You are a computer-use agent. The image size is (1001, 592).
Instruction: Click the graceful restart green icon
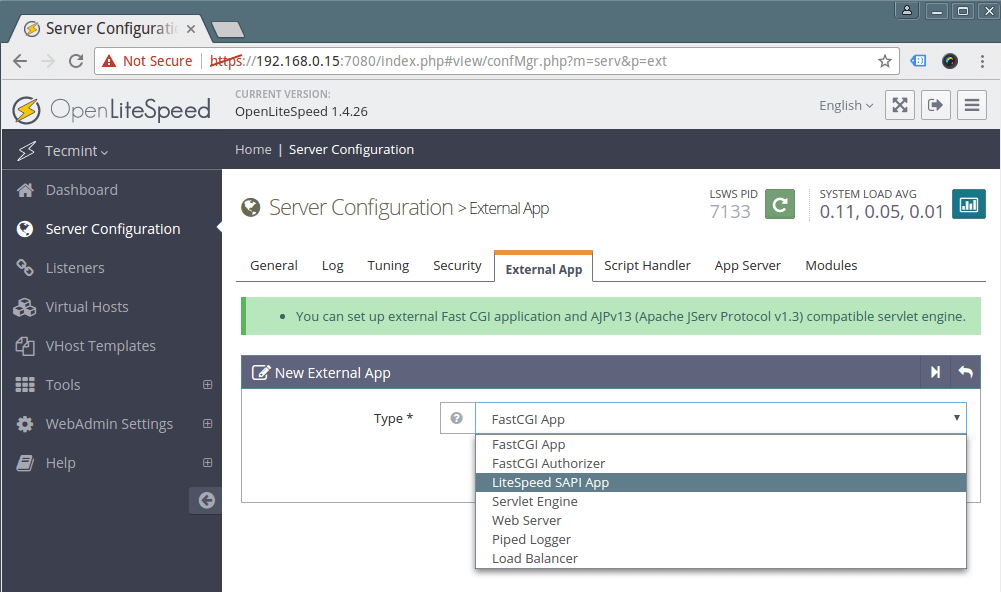780,204
